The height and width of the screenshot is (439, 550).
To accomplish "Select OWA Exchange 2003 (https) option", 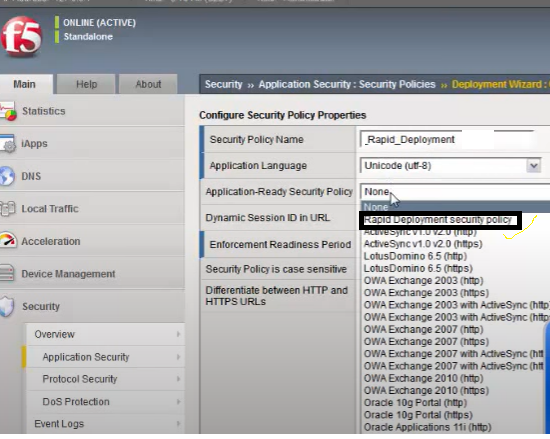I will (x=426, y=293).
